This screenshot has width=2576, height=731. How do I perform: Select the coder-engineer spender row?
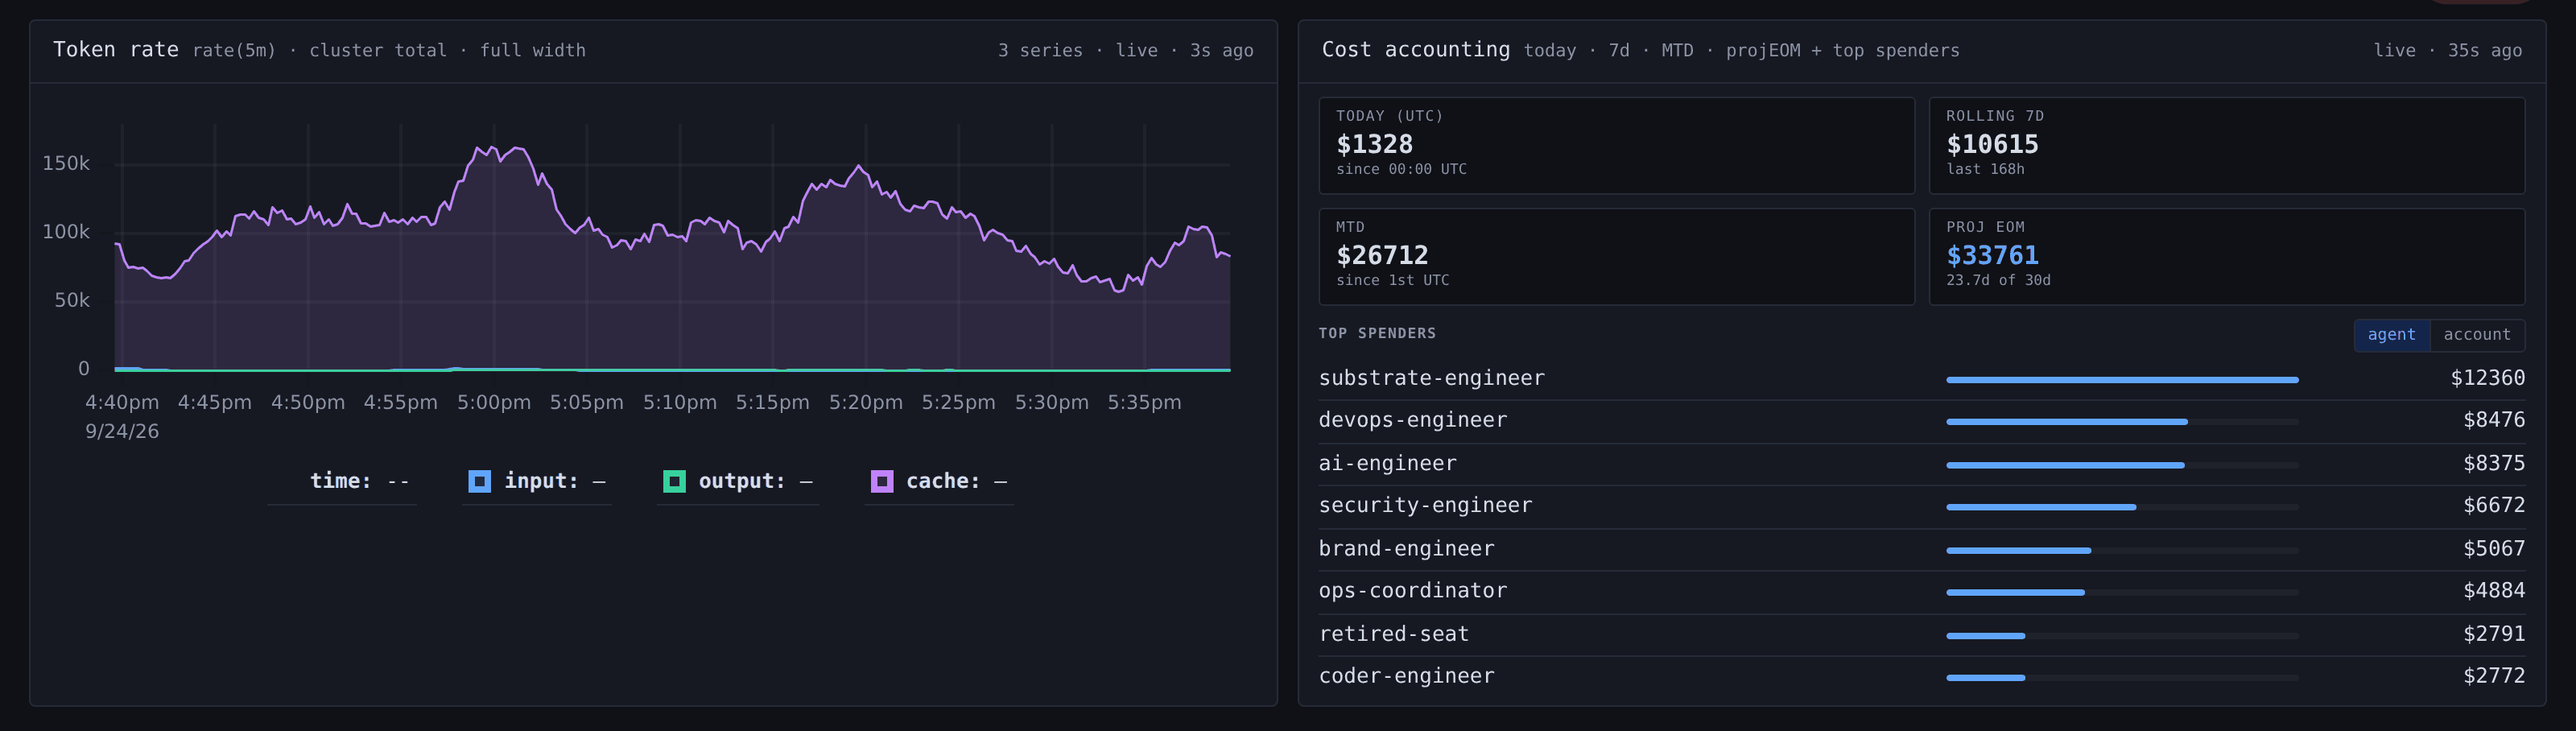point(1921,677)
